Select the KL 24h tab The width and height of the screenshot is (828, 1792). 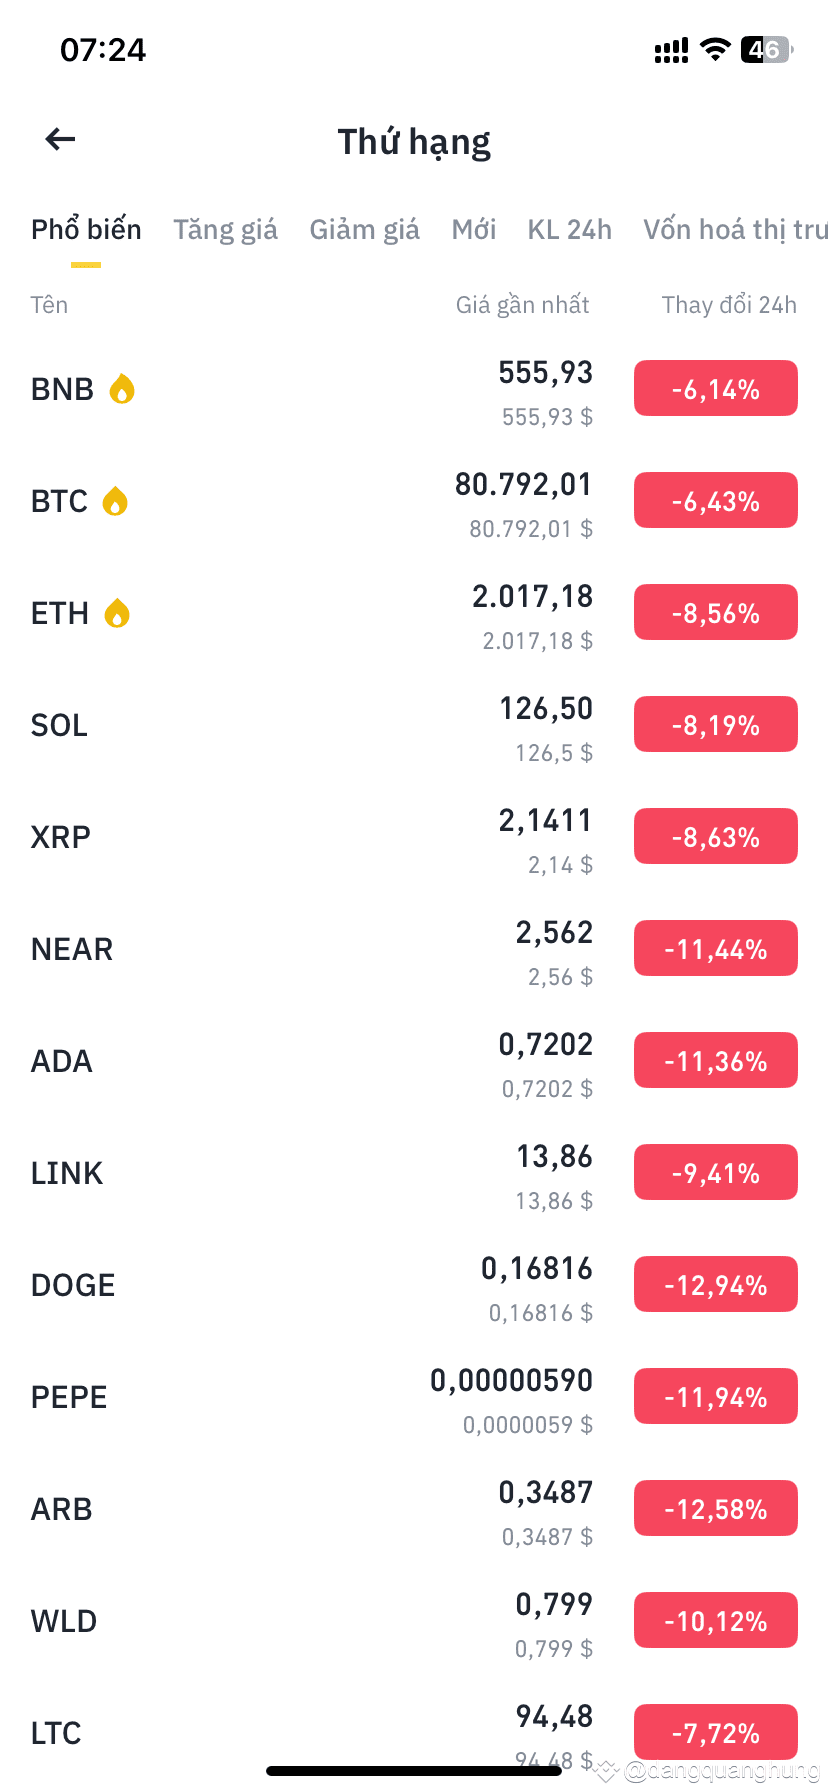click(570, 230)
